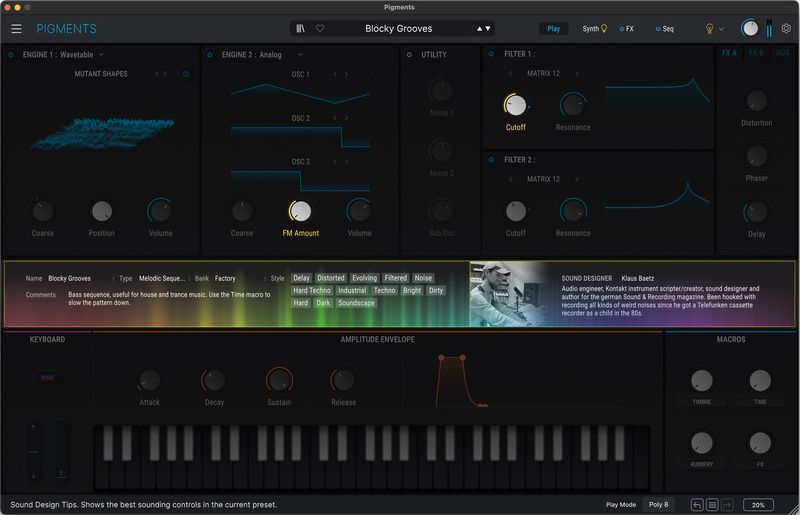Select next Filter 1 Matrix 12 type
Viewport: 800px width, 515px height.
[577, 73]
